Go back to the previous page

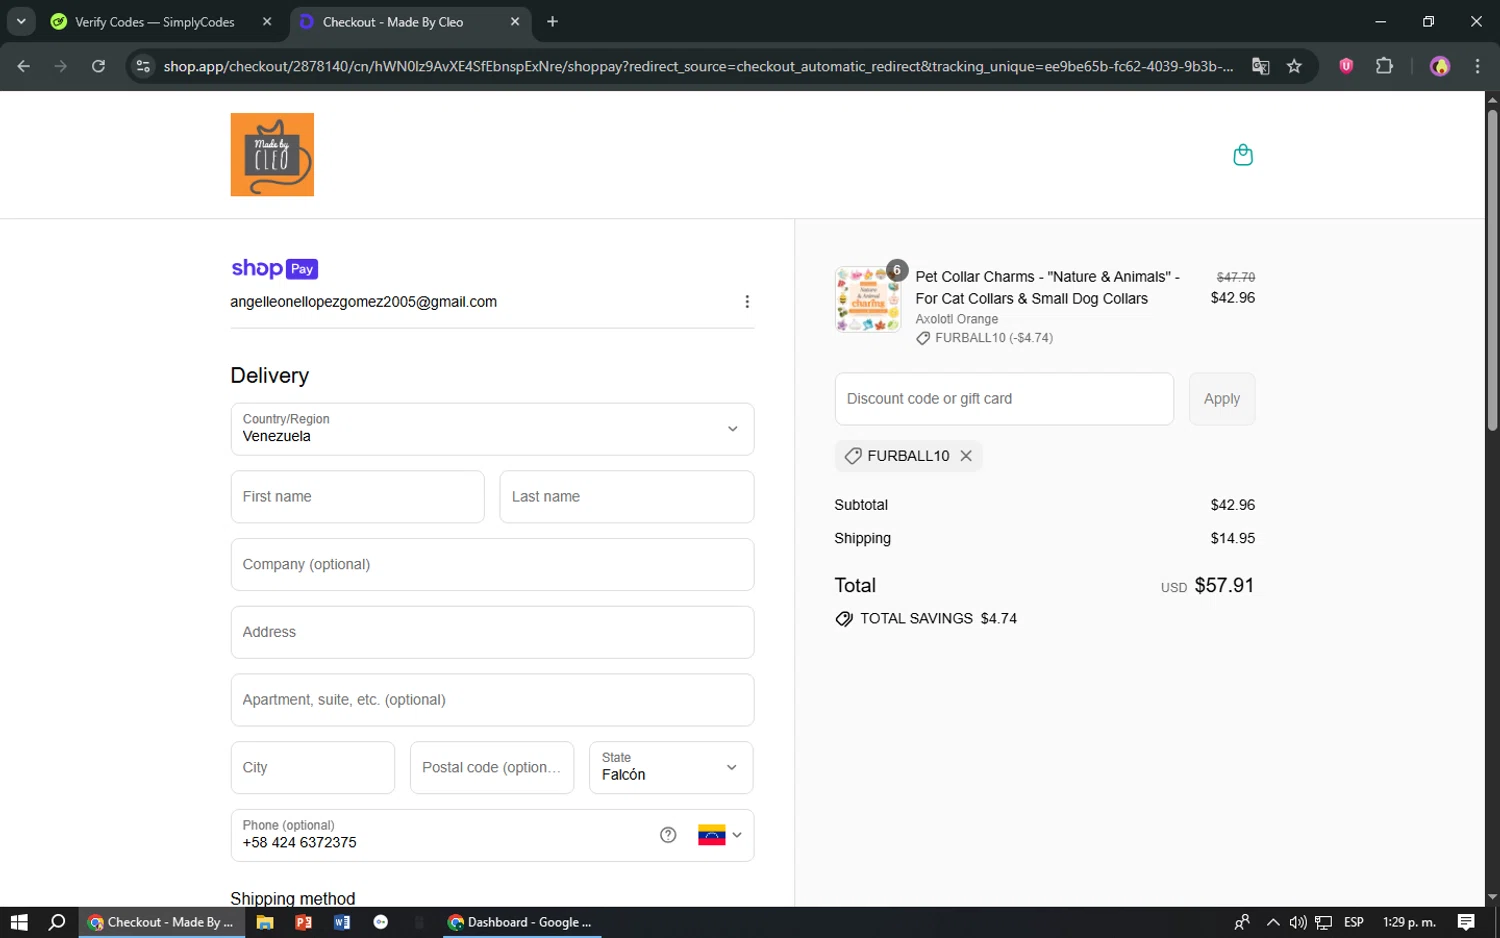(x=24, y=66)
